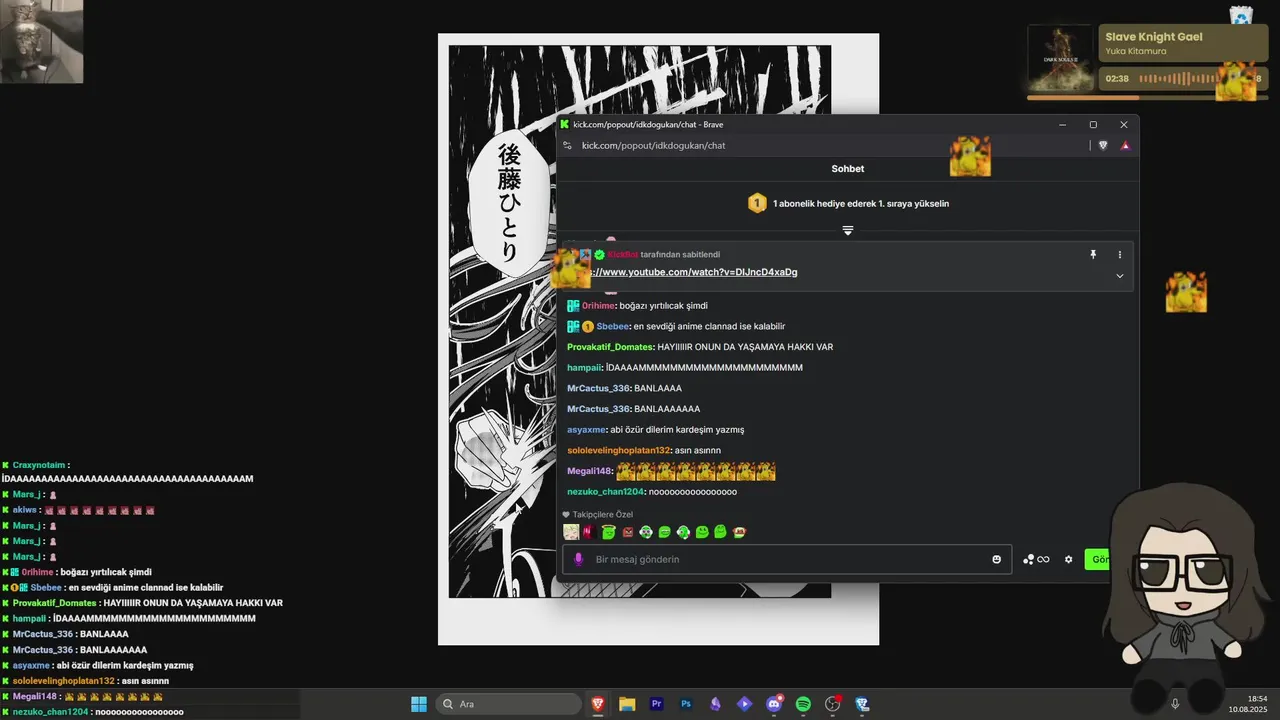Click Brave Shields icon in chat window
The image size is (1280, 720).
[1103, 145]
